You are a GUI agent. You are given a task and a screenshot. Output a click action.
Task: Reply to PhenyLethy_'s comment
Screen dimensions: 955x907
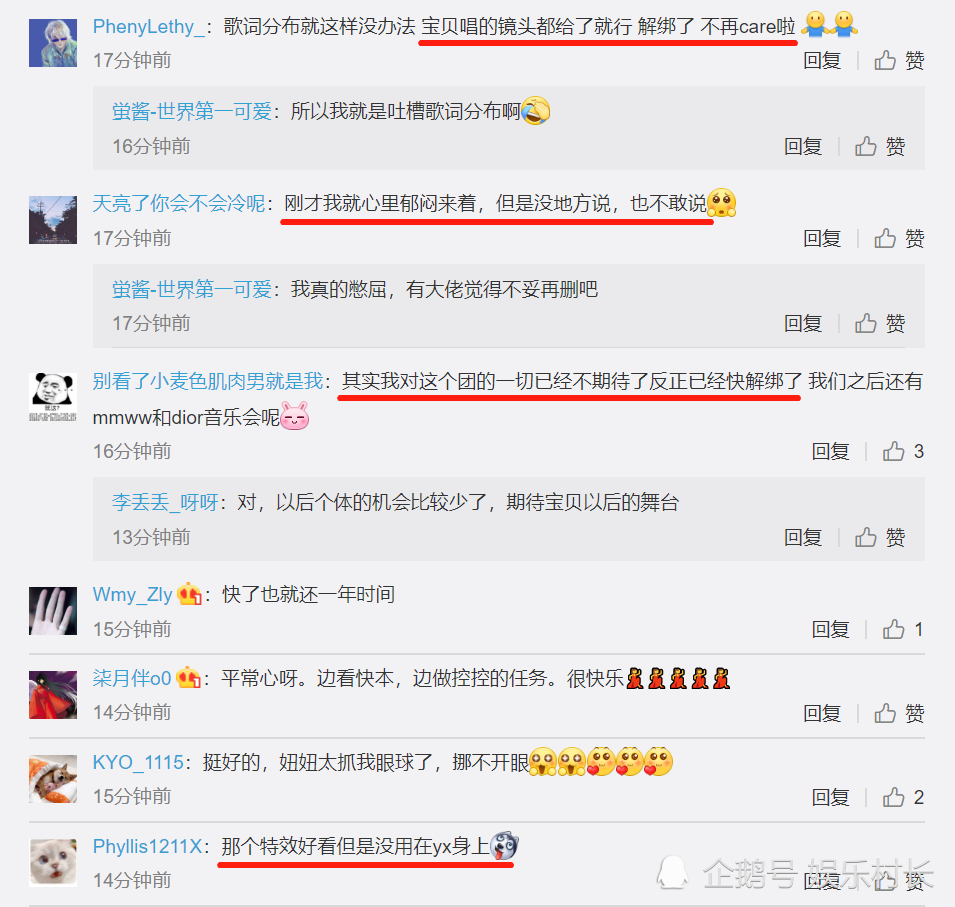[822, 60]
